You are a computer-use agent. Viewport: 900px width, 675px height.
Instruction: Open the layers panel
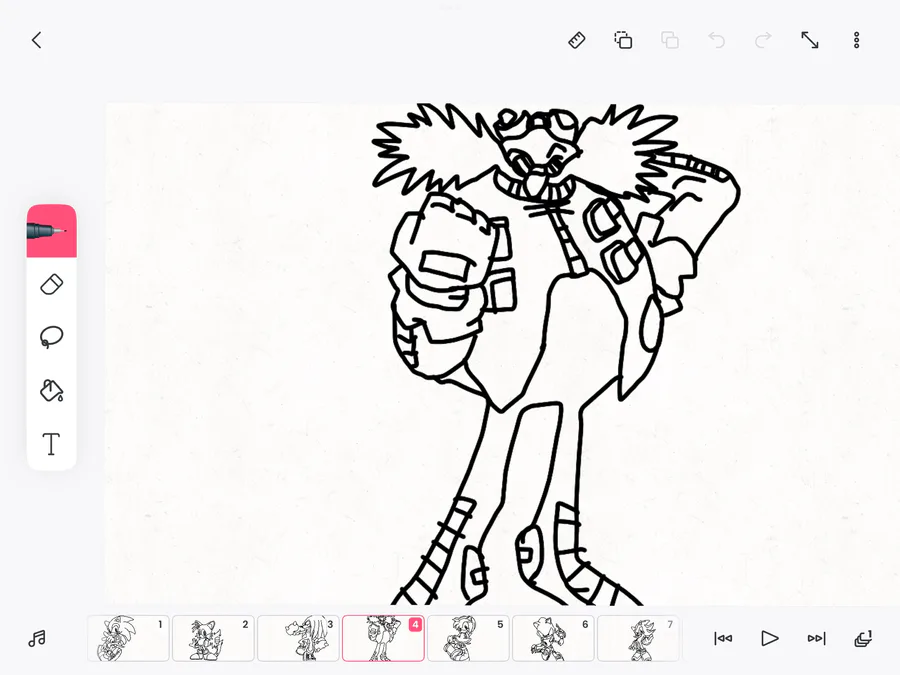[x=863, y=638]
